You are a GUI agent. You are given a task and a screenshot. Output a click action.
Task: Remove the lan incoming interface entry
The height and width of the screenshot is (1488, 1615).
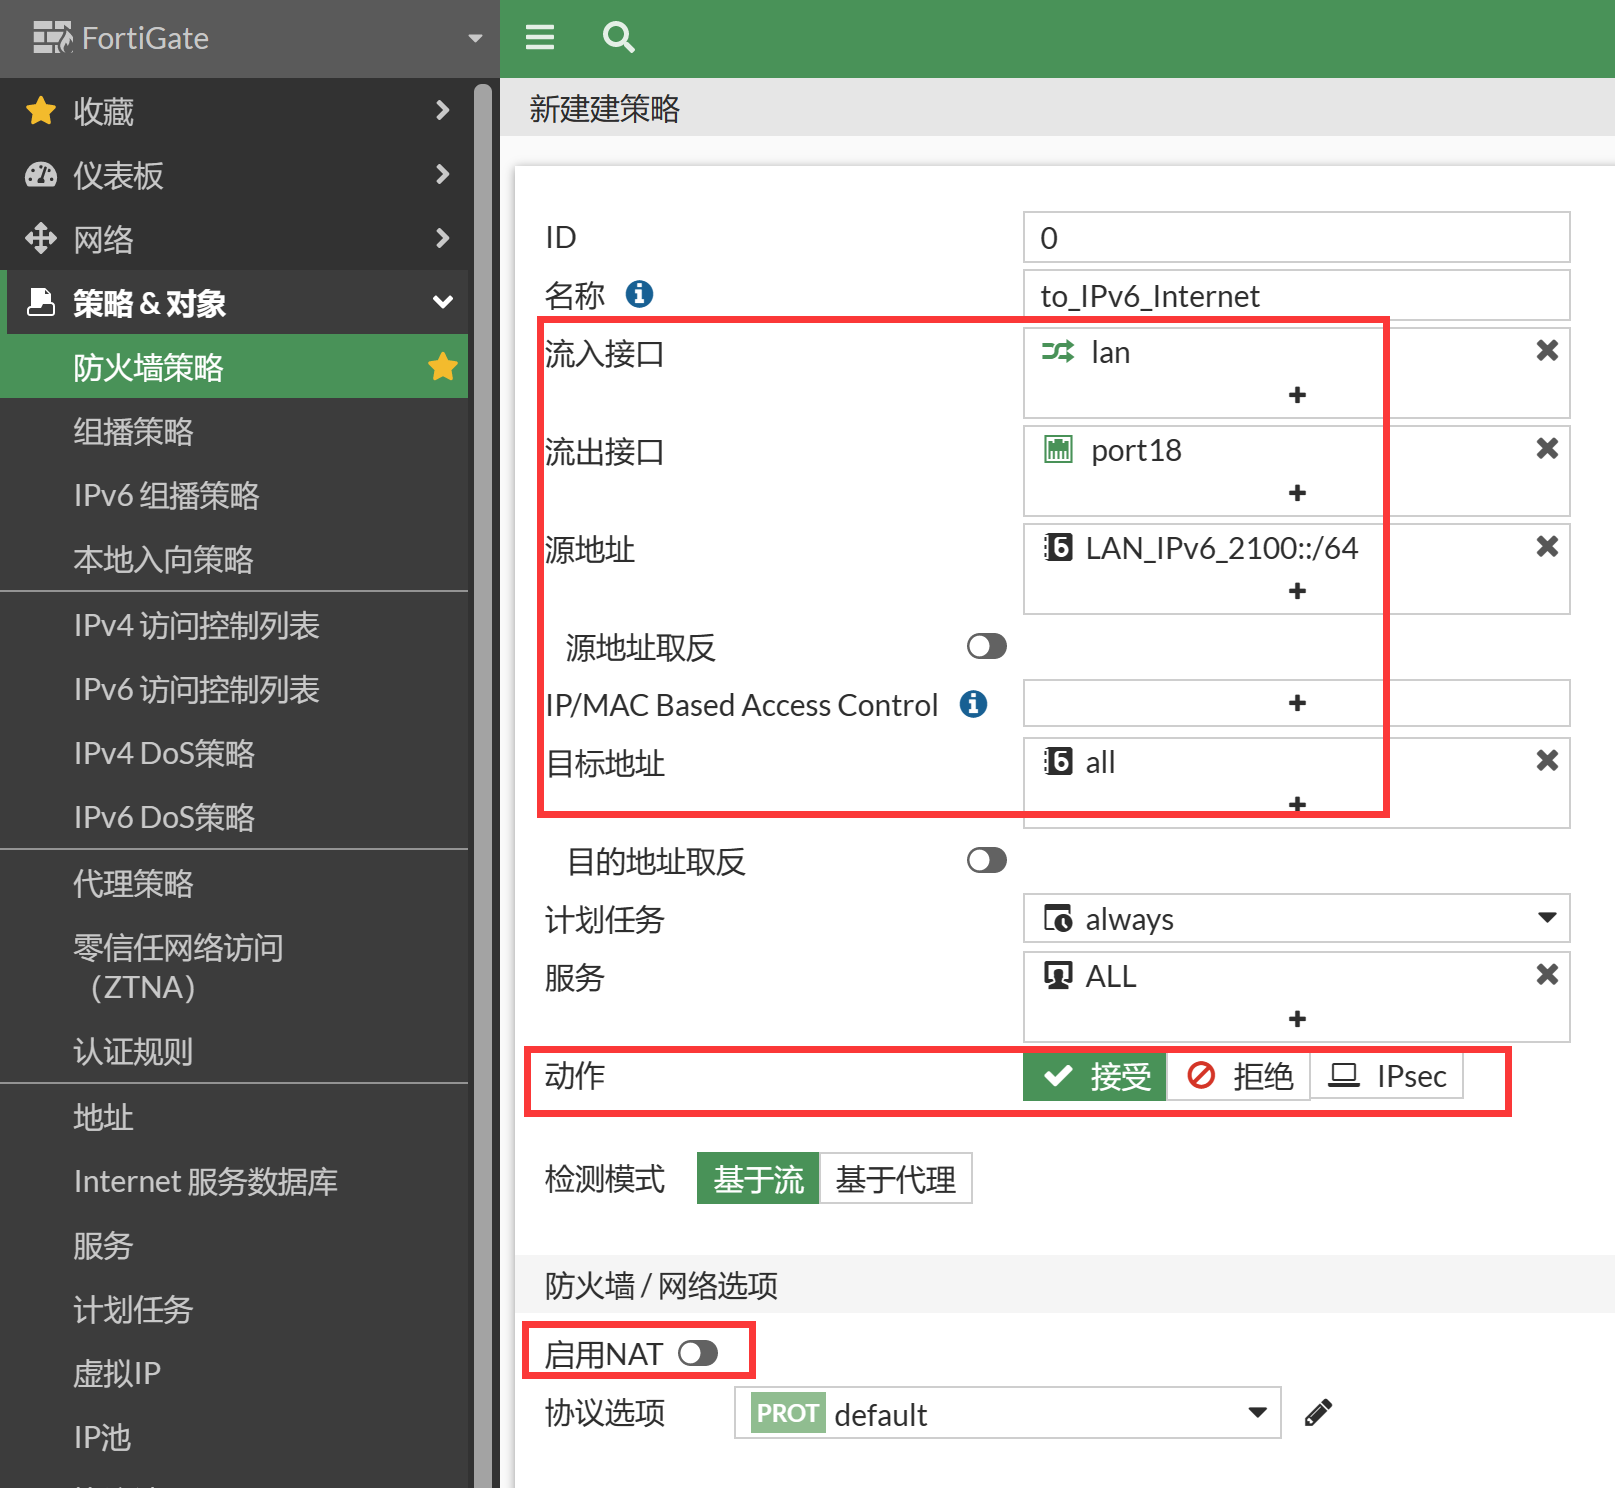(1546, 351)
